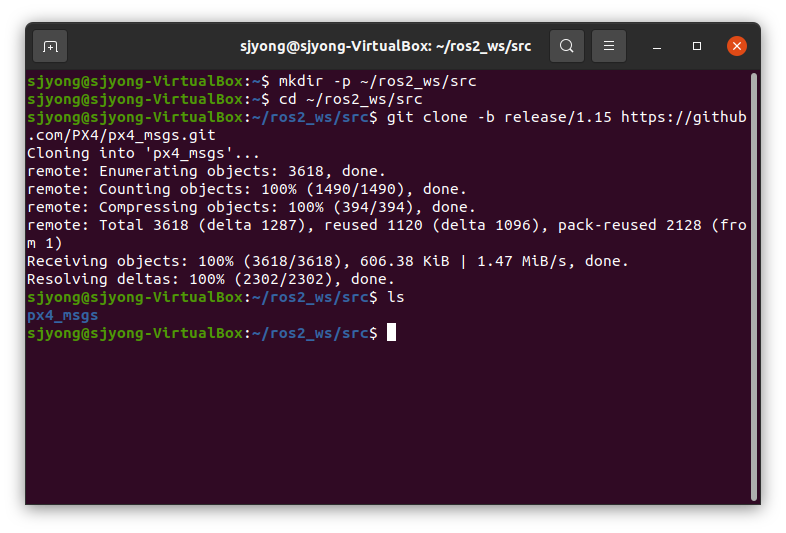
Task: Click the block cursor at the last prompt
Action: point(391,332)
